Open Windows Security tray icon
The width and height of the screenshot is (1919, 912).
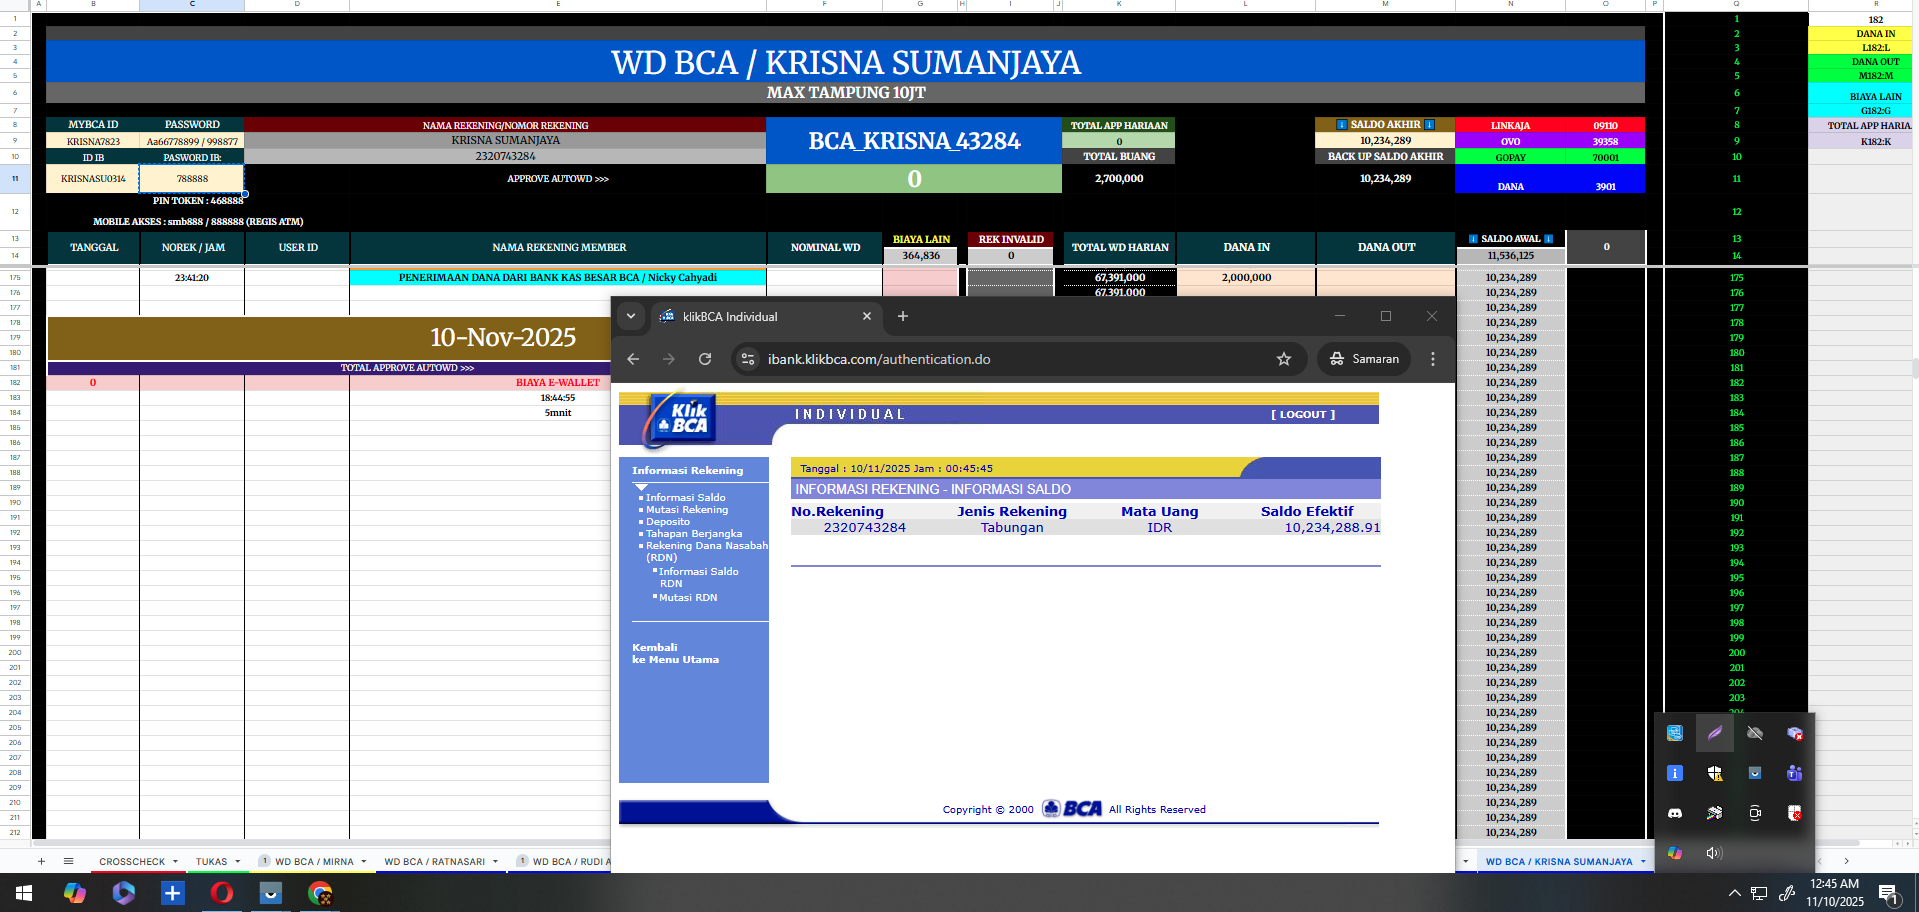pyautogui.click(x=1715, y=773)
